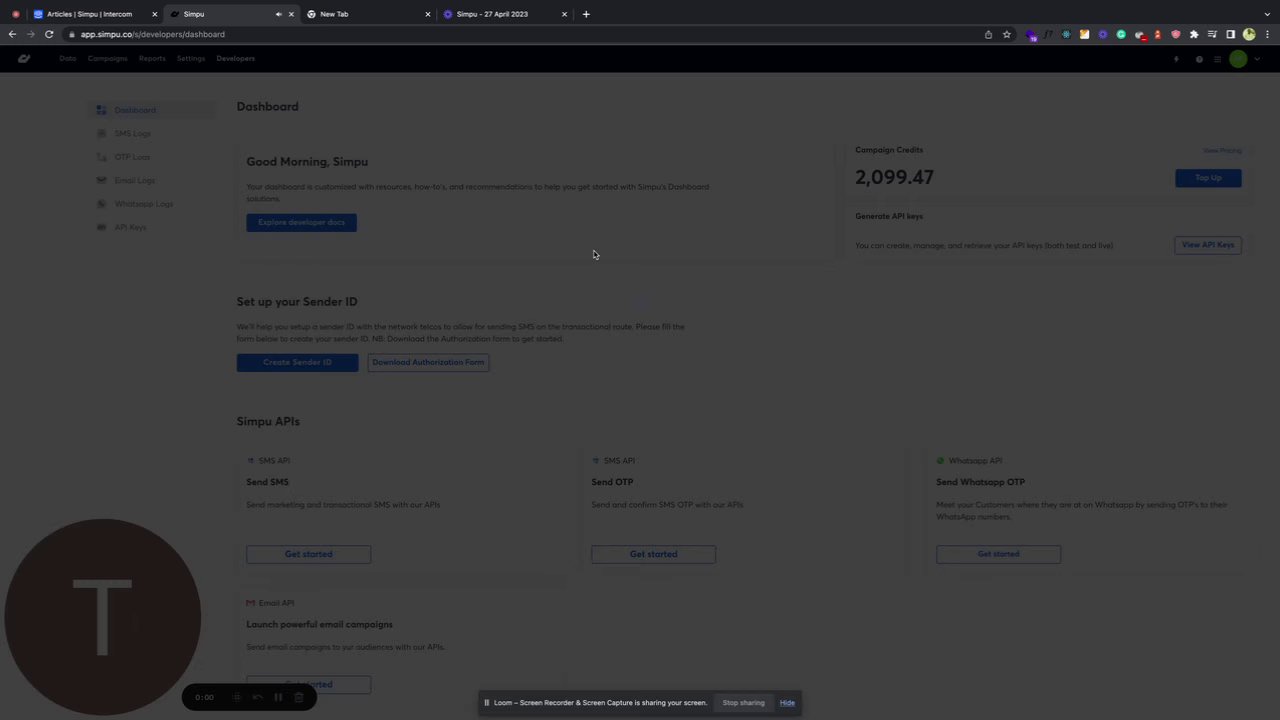Expand the account dropdown chevron beside the avatar
Screen dimensions: 1280x720
pos(1257,59)
